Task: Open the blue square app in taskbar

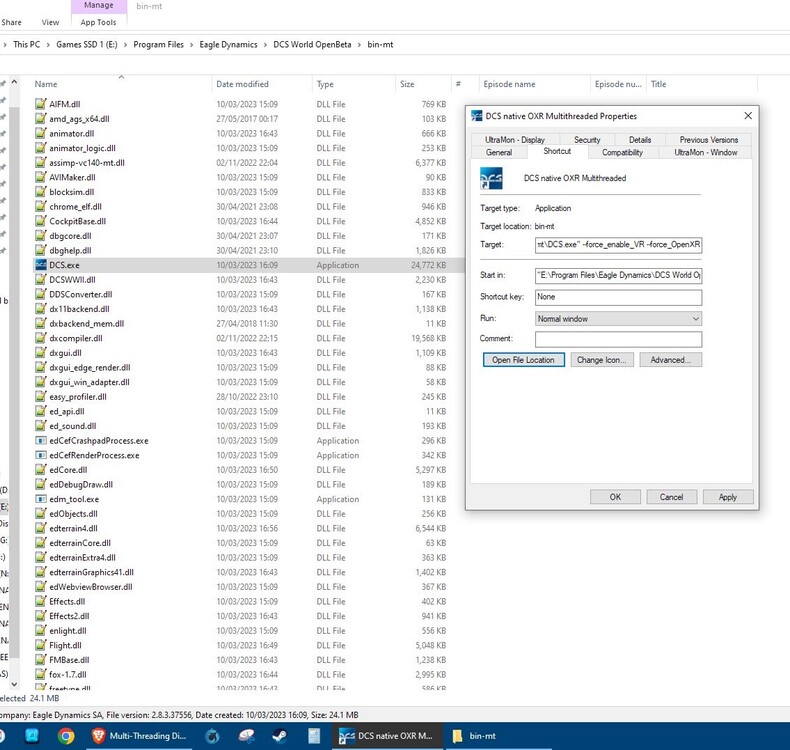Action: point(32,736)
